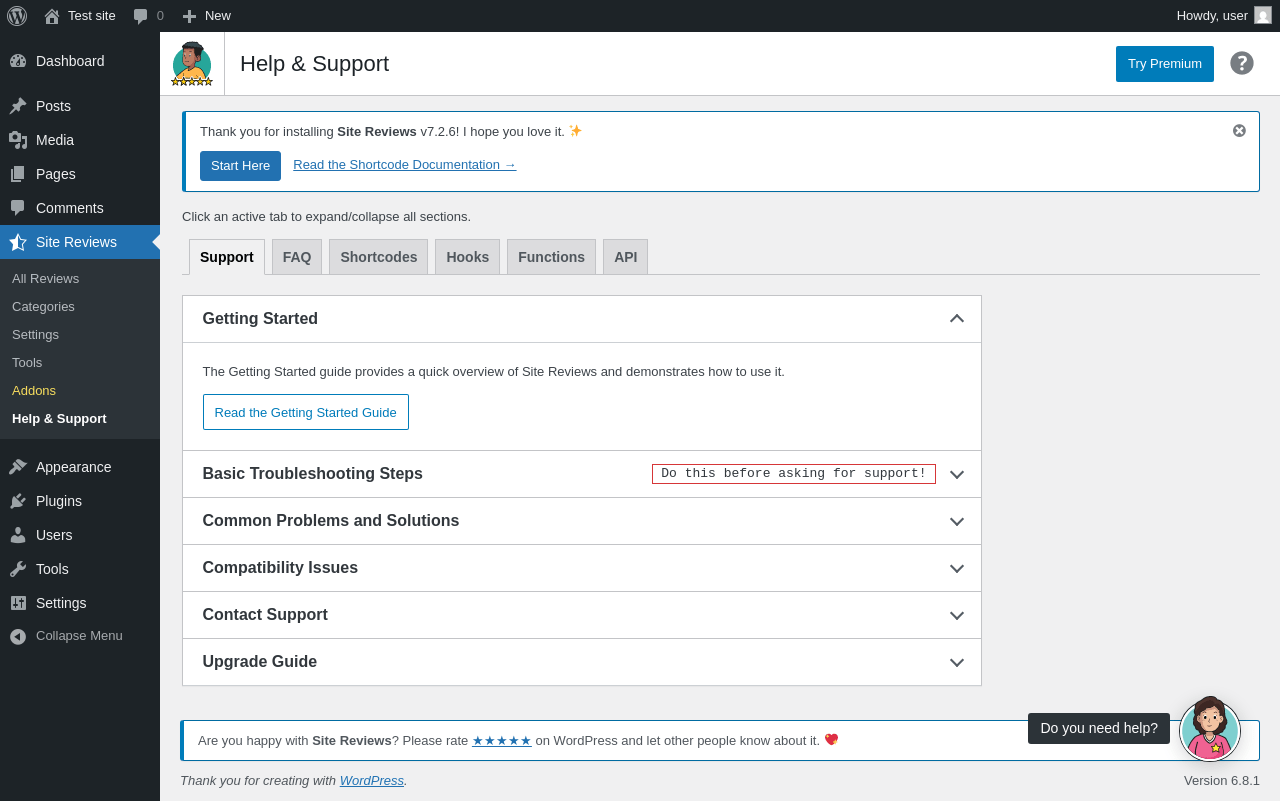Image resolution: width=1280 pixels, height=801 pixels.
Task: Click the WordPress logo icon
Action: pos(17,16)
